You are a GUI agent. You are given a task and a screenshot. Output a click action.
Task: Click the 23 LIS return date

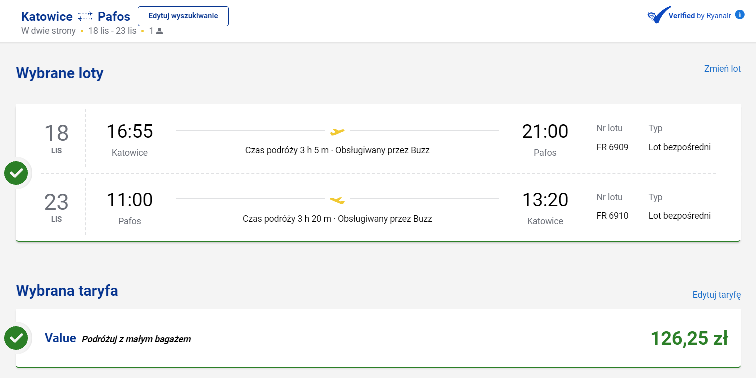(56, 207)
